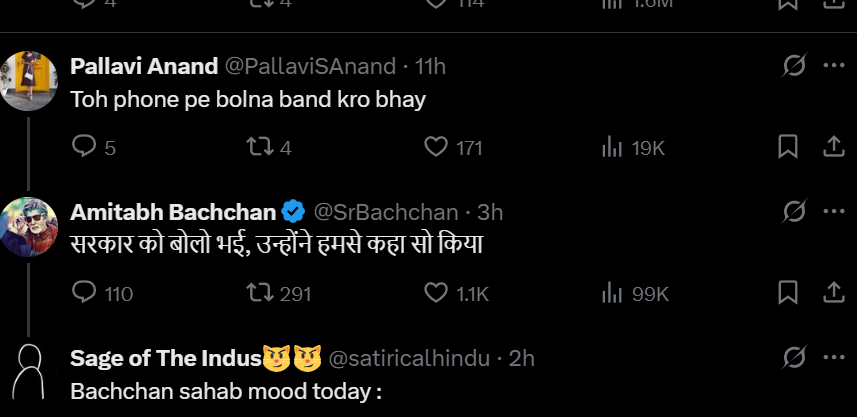Image resolution: width=857 pixels, height=417 pixels.
Task: Open more options for Sage of The Indus tweet
Action: click(x=834, y=357)
